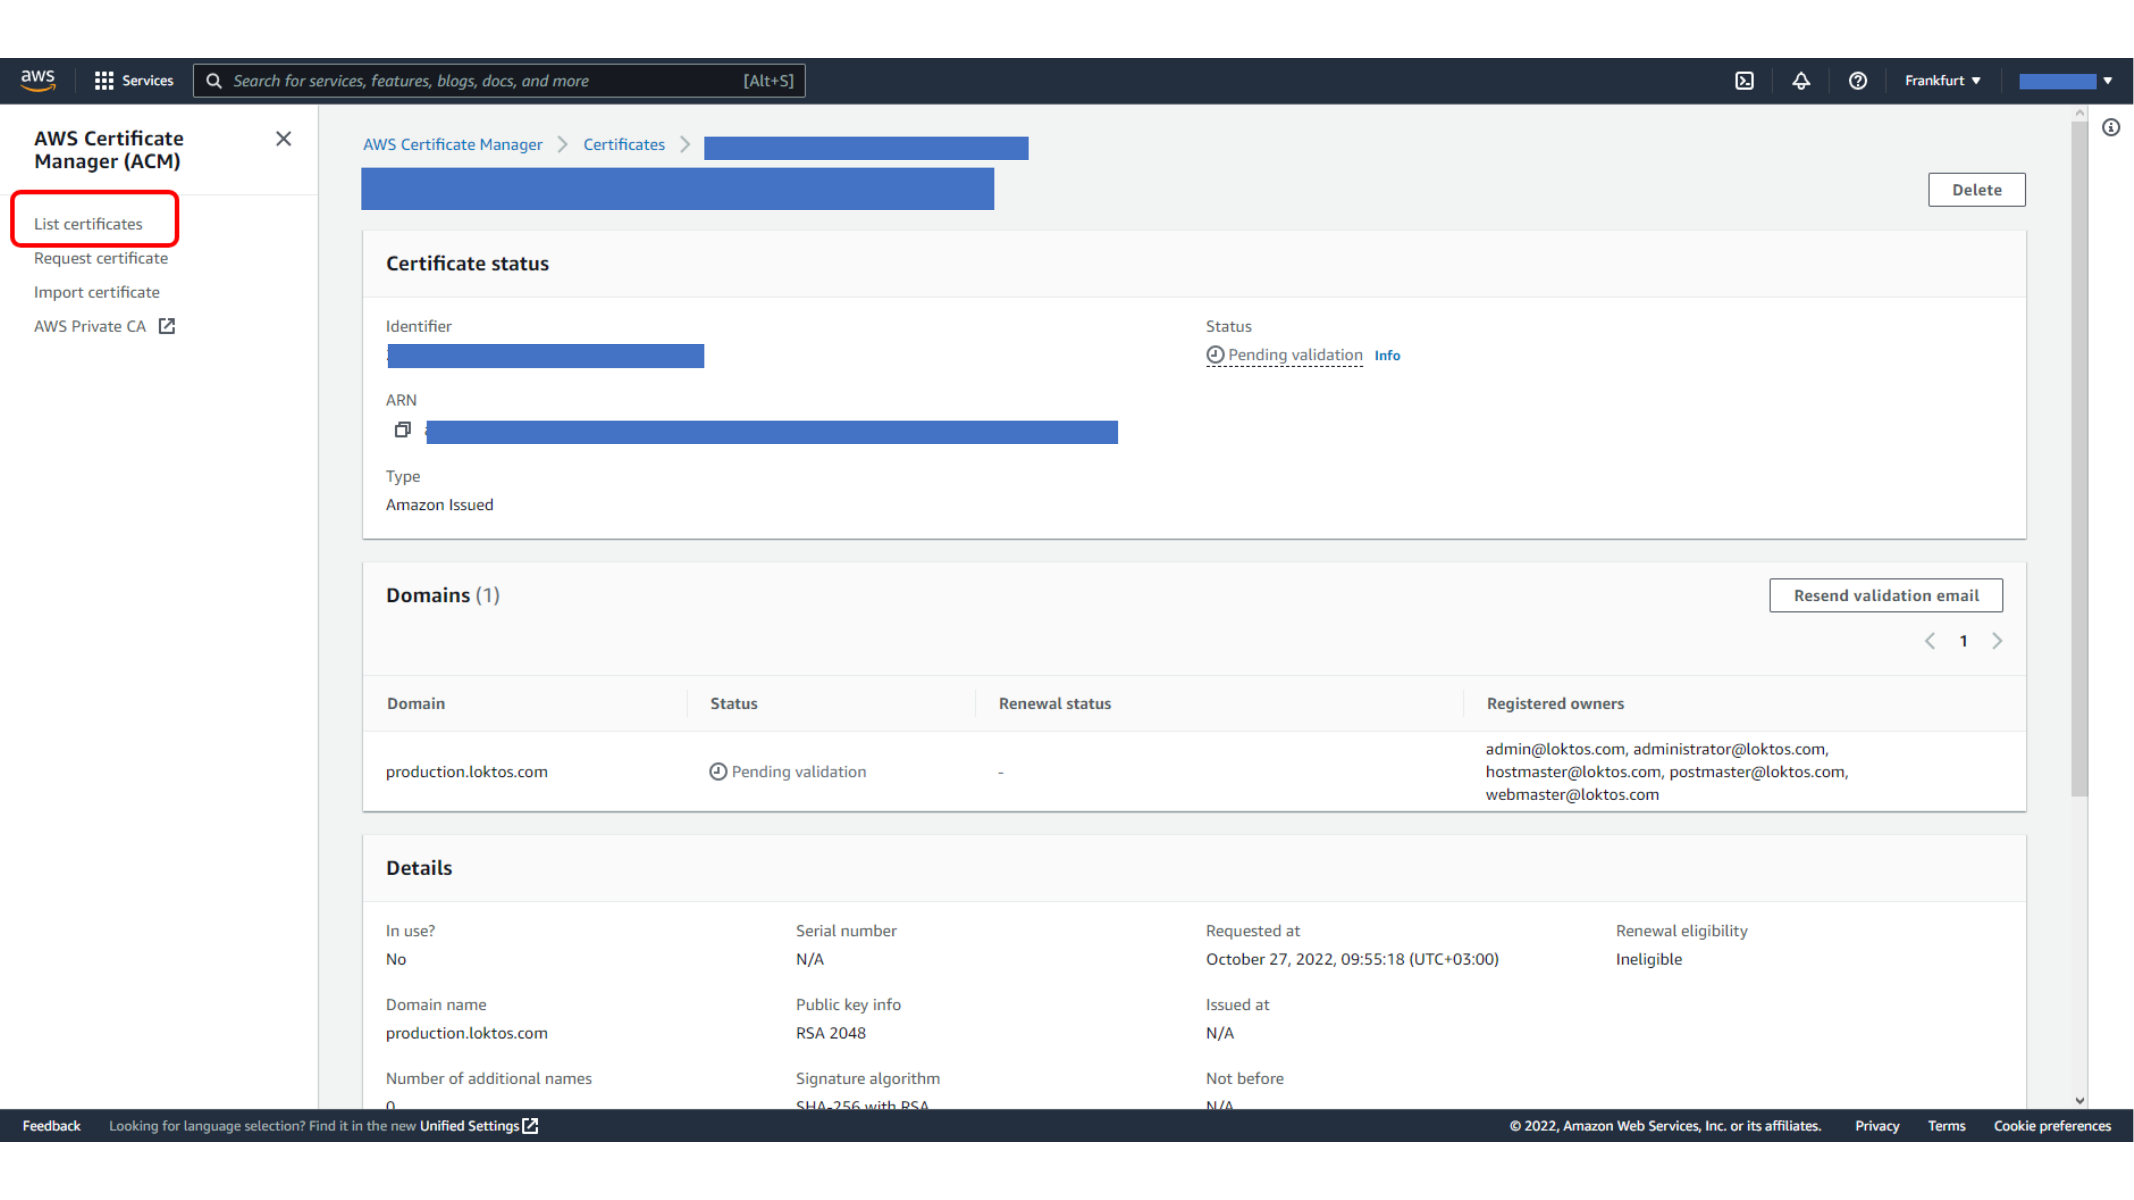The width and height of the screenshot is (2134, 1200).
Task: Open the account menu dropdown
Action: (x=2065, y=81)
